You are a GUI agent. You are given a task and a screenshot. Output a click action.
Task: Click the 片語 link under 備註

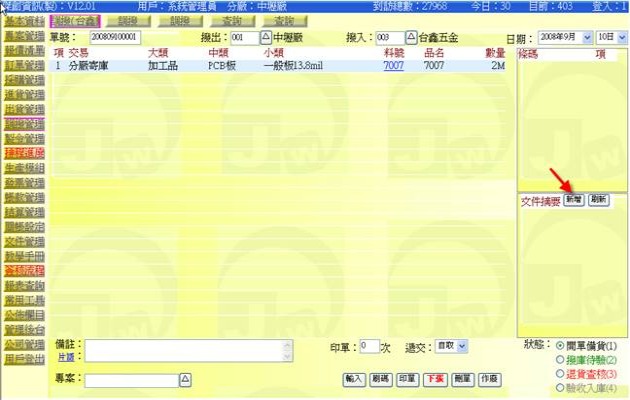tap(65, 357)
